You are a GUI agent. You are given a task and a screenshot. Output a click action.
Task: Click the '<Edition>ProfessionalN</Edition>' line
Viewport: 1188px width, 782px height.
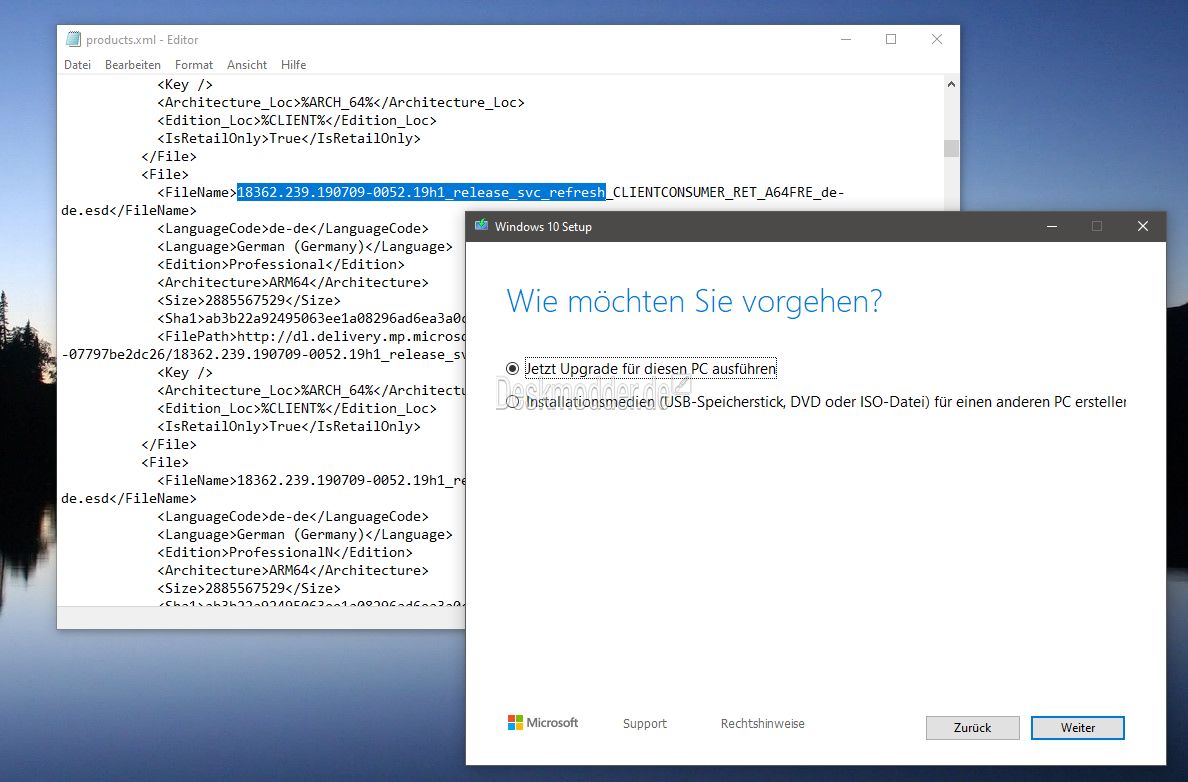pyautogui.click(x=285, y=552)
